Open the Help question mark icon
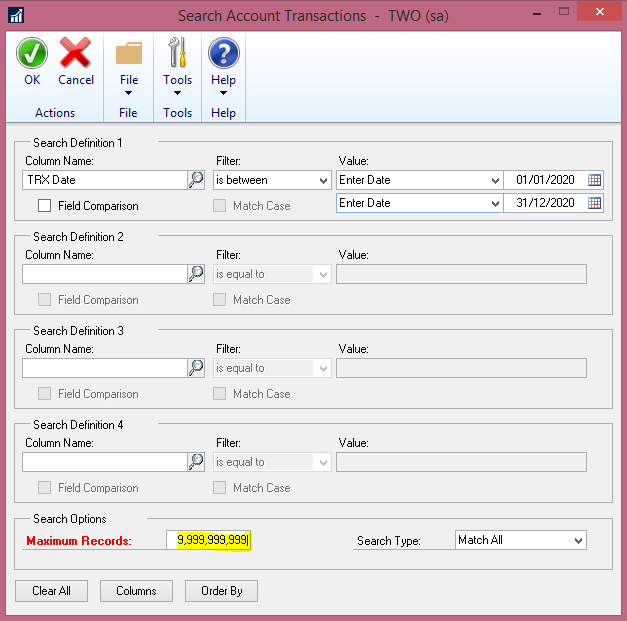Screen dimensions: 627x621 click(x=224, y=53)
